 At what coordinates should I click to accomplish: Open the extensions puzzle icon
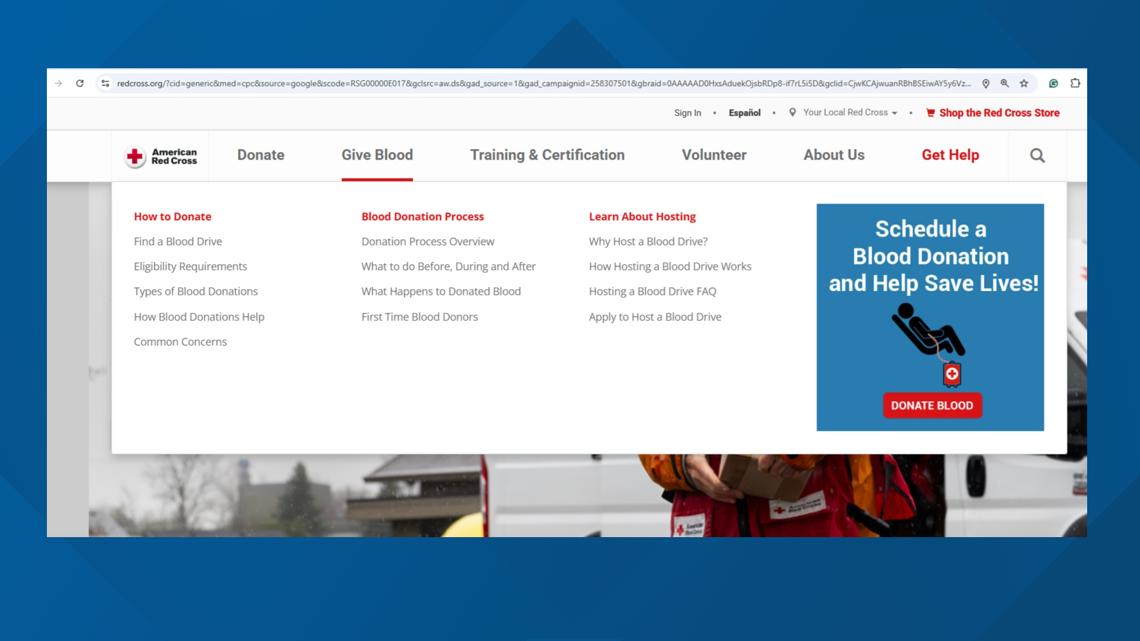(1075, 84)
